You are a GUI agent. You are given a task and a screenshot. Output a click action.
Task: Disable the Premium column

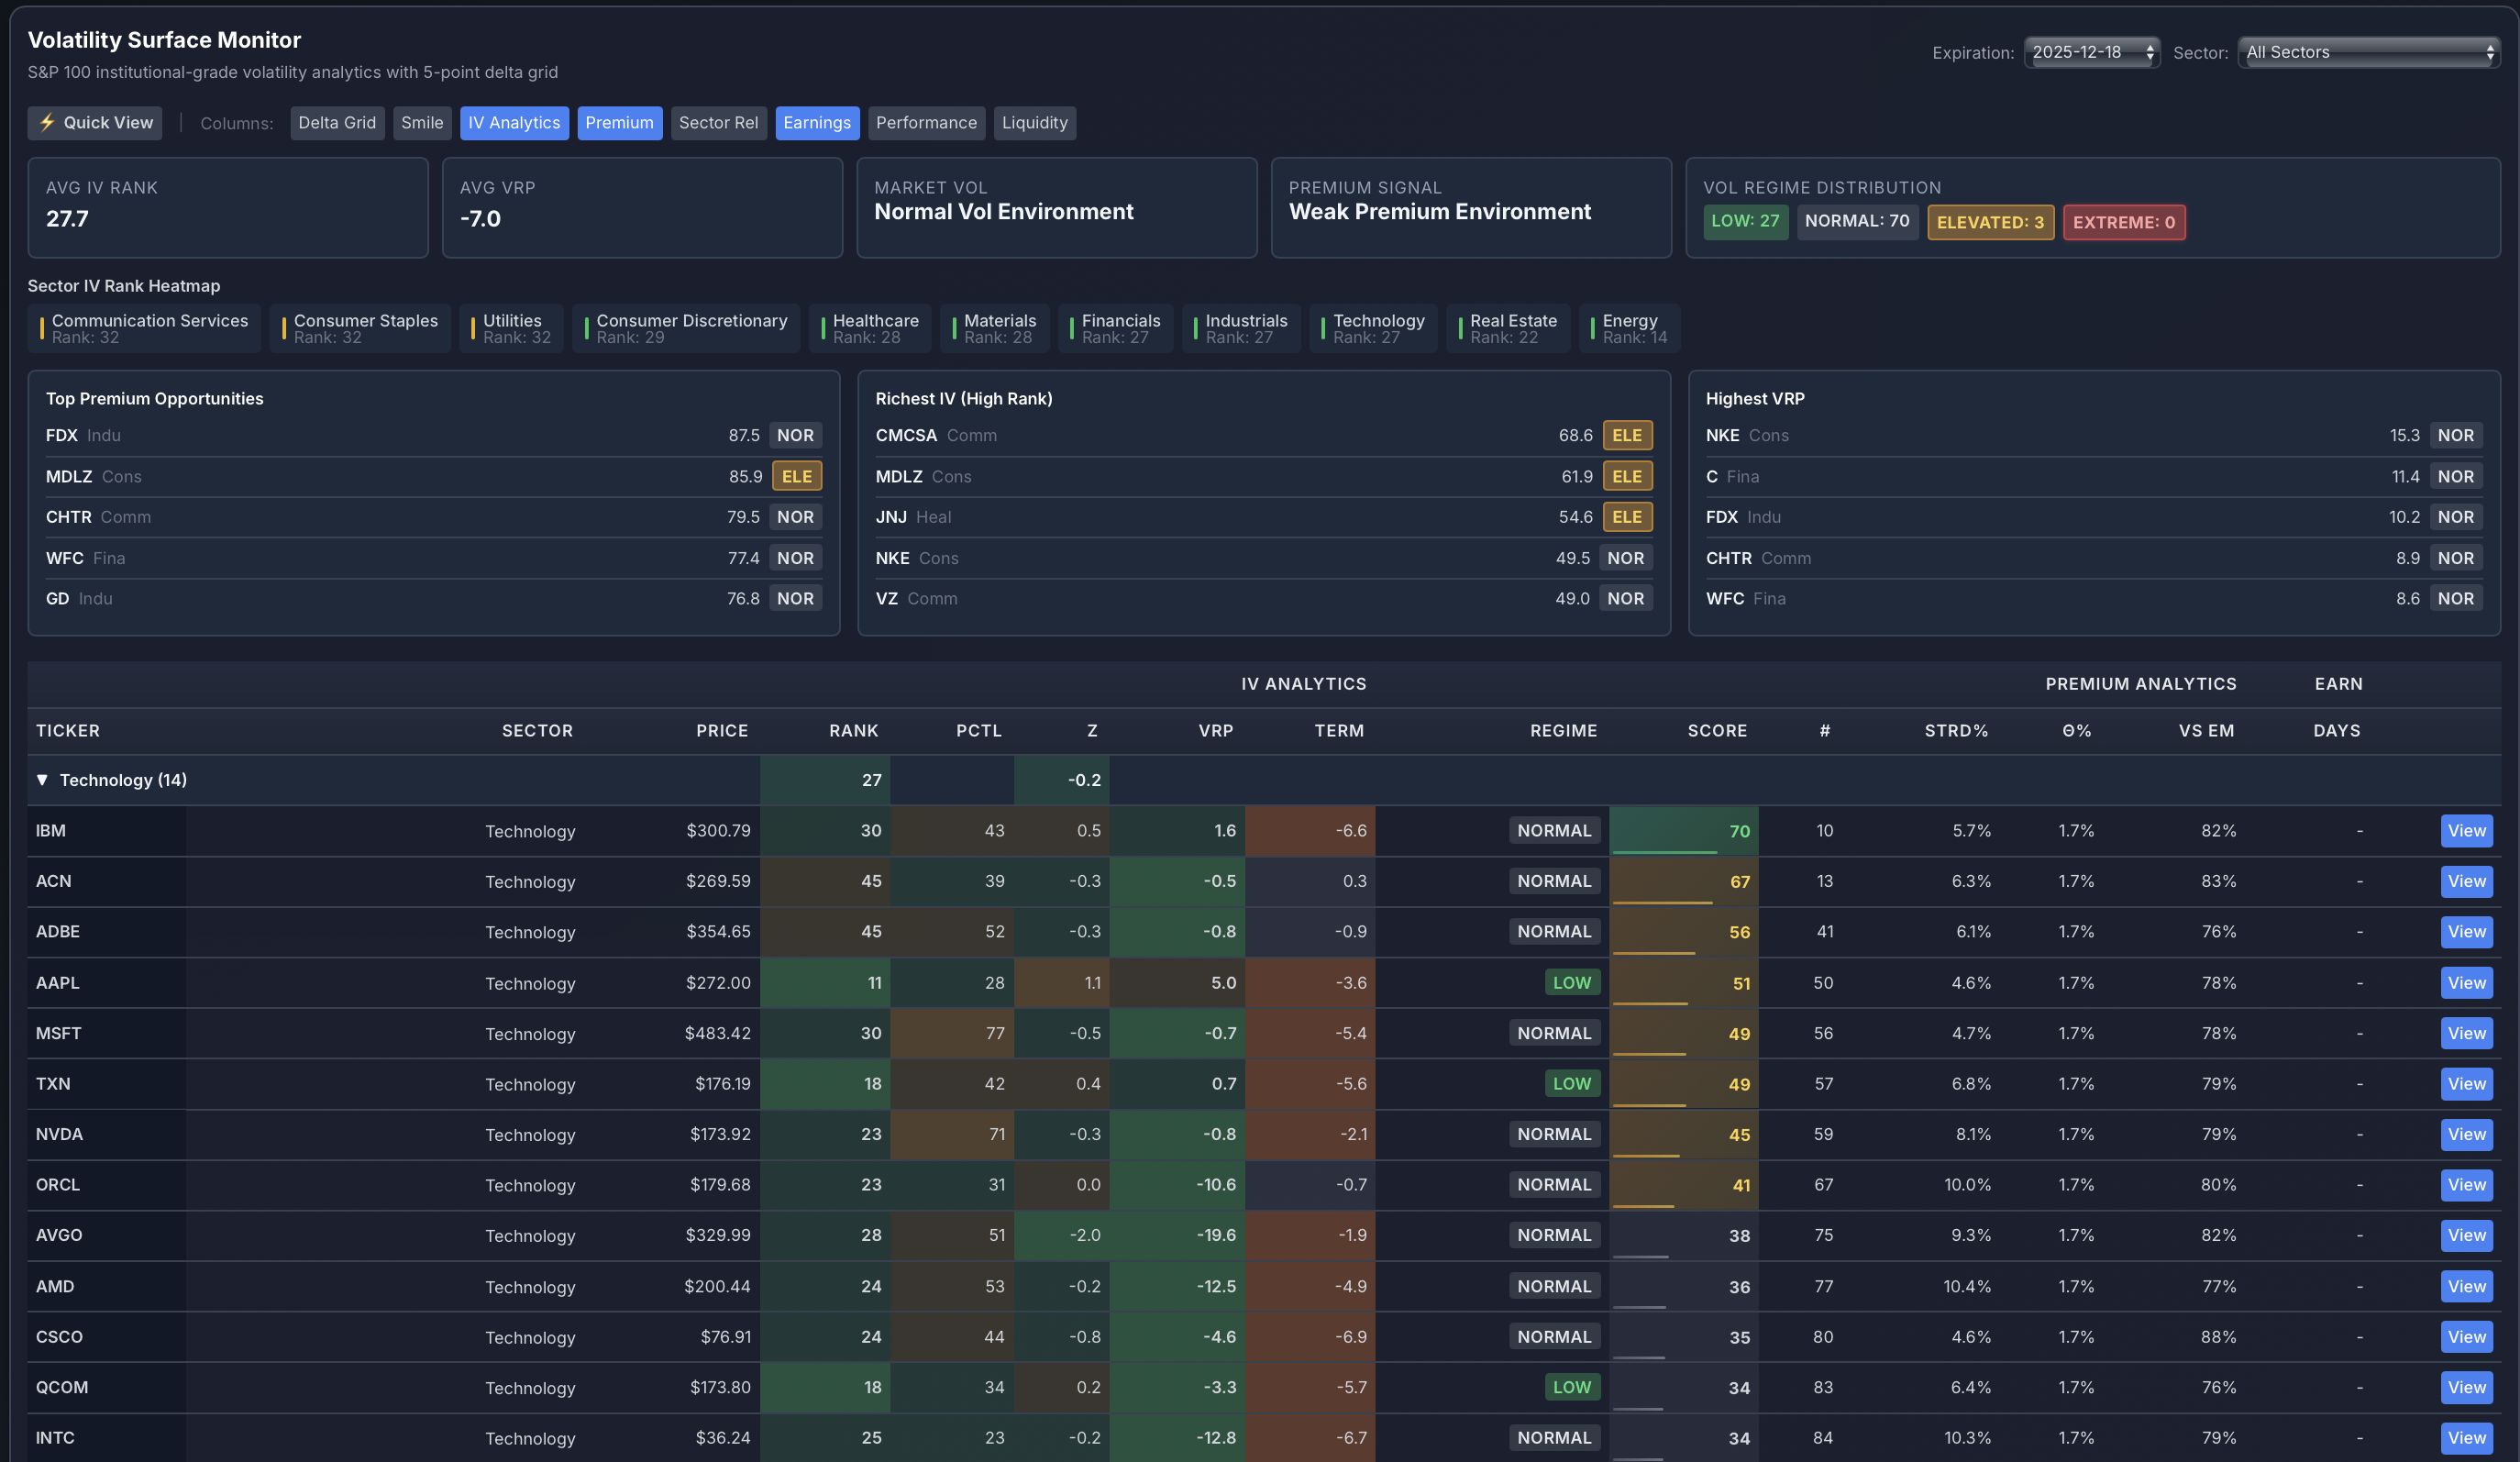620,122
